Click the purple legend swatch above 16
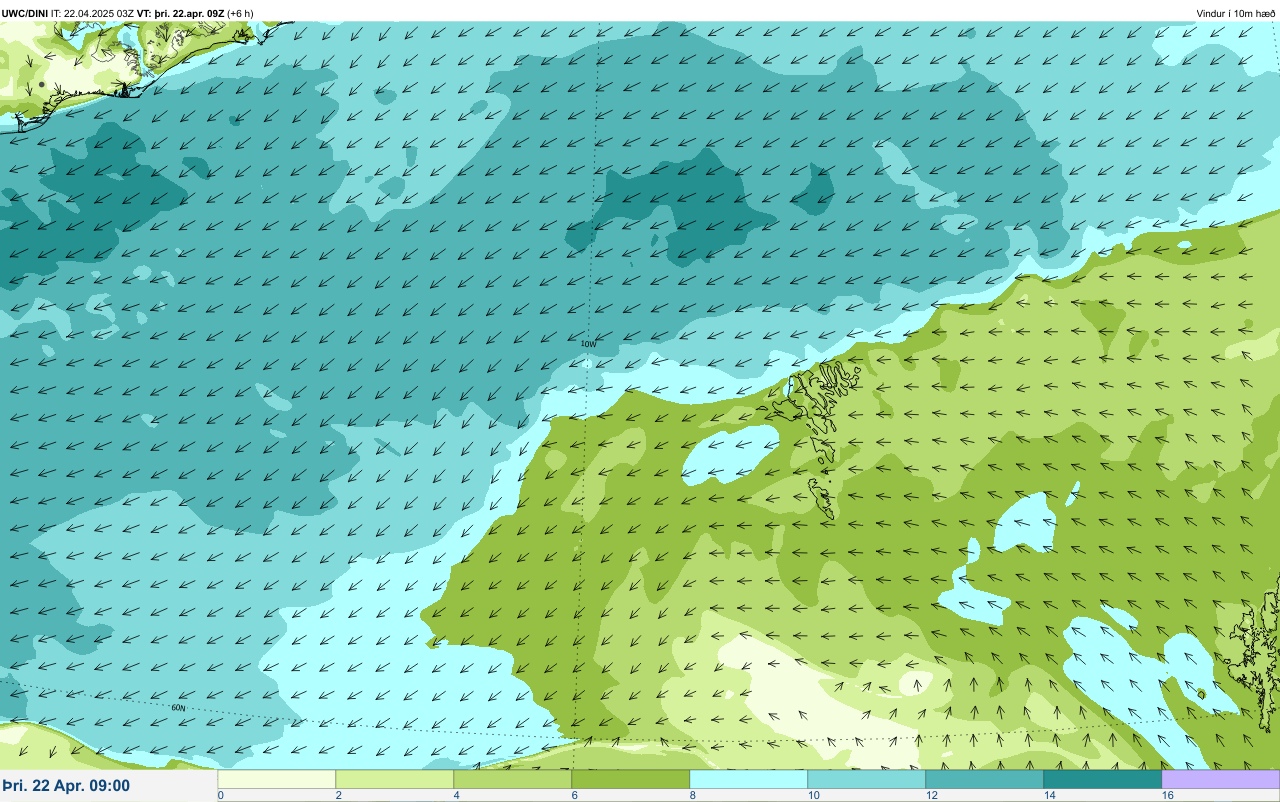 [1220, 779]
